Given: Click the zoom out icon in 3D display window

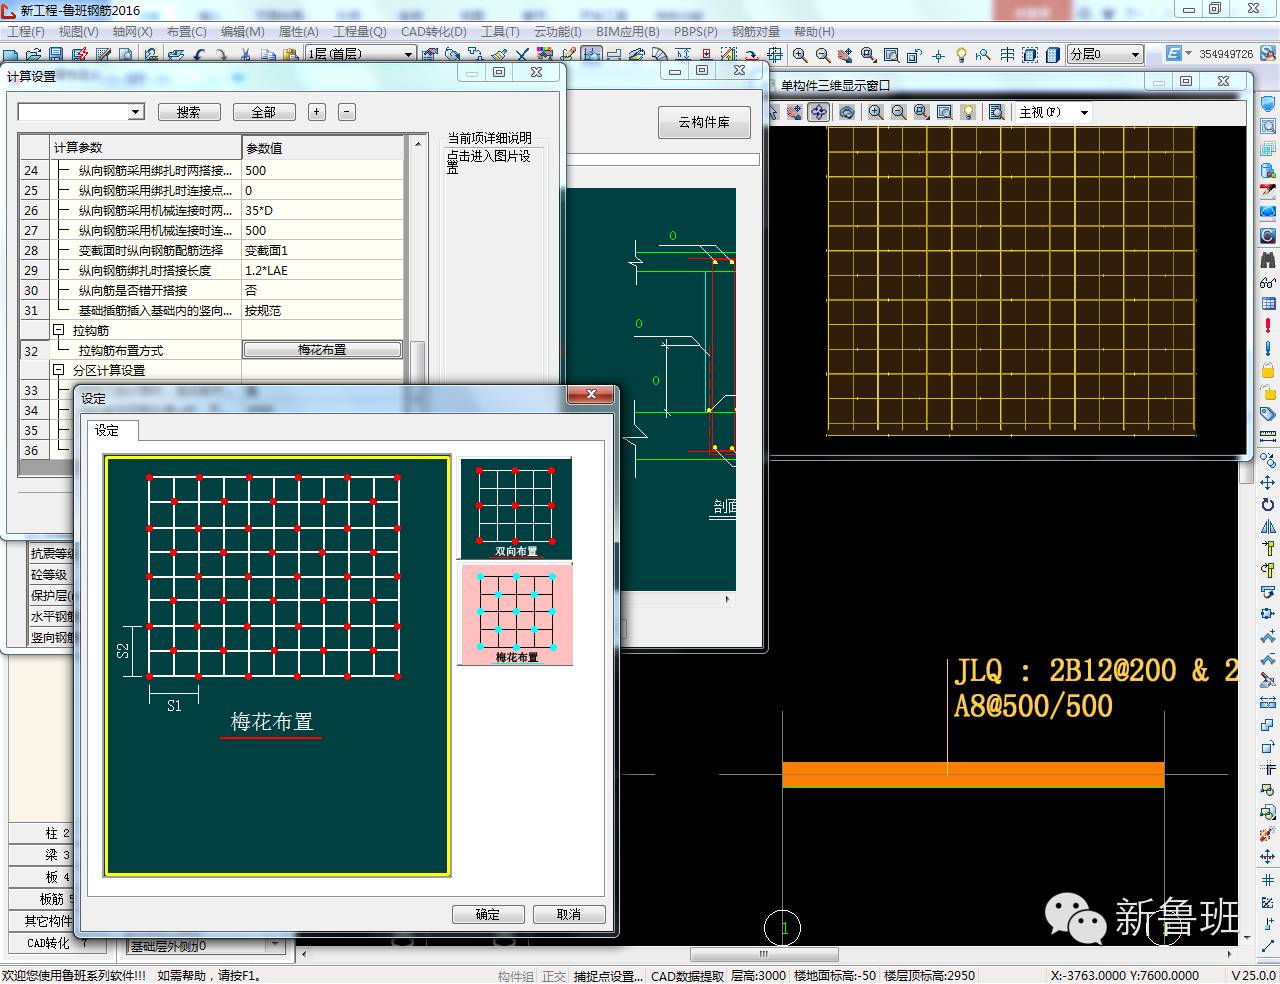Looking at the screenshot, I should click(898, 112).
